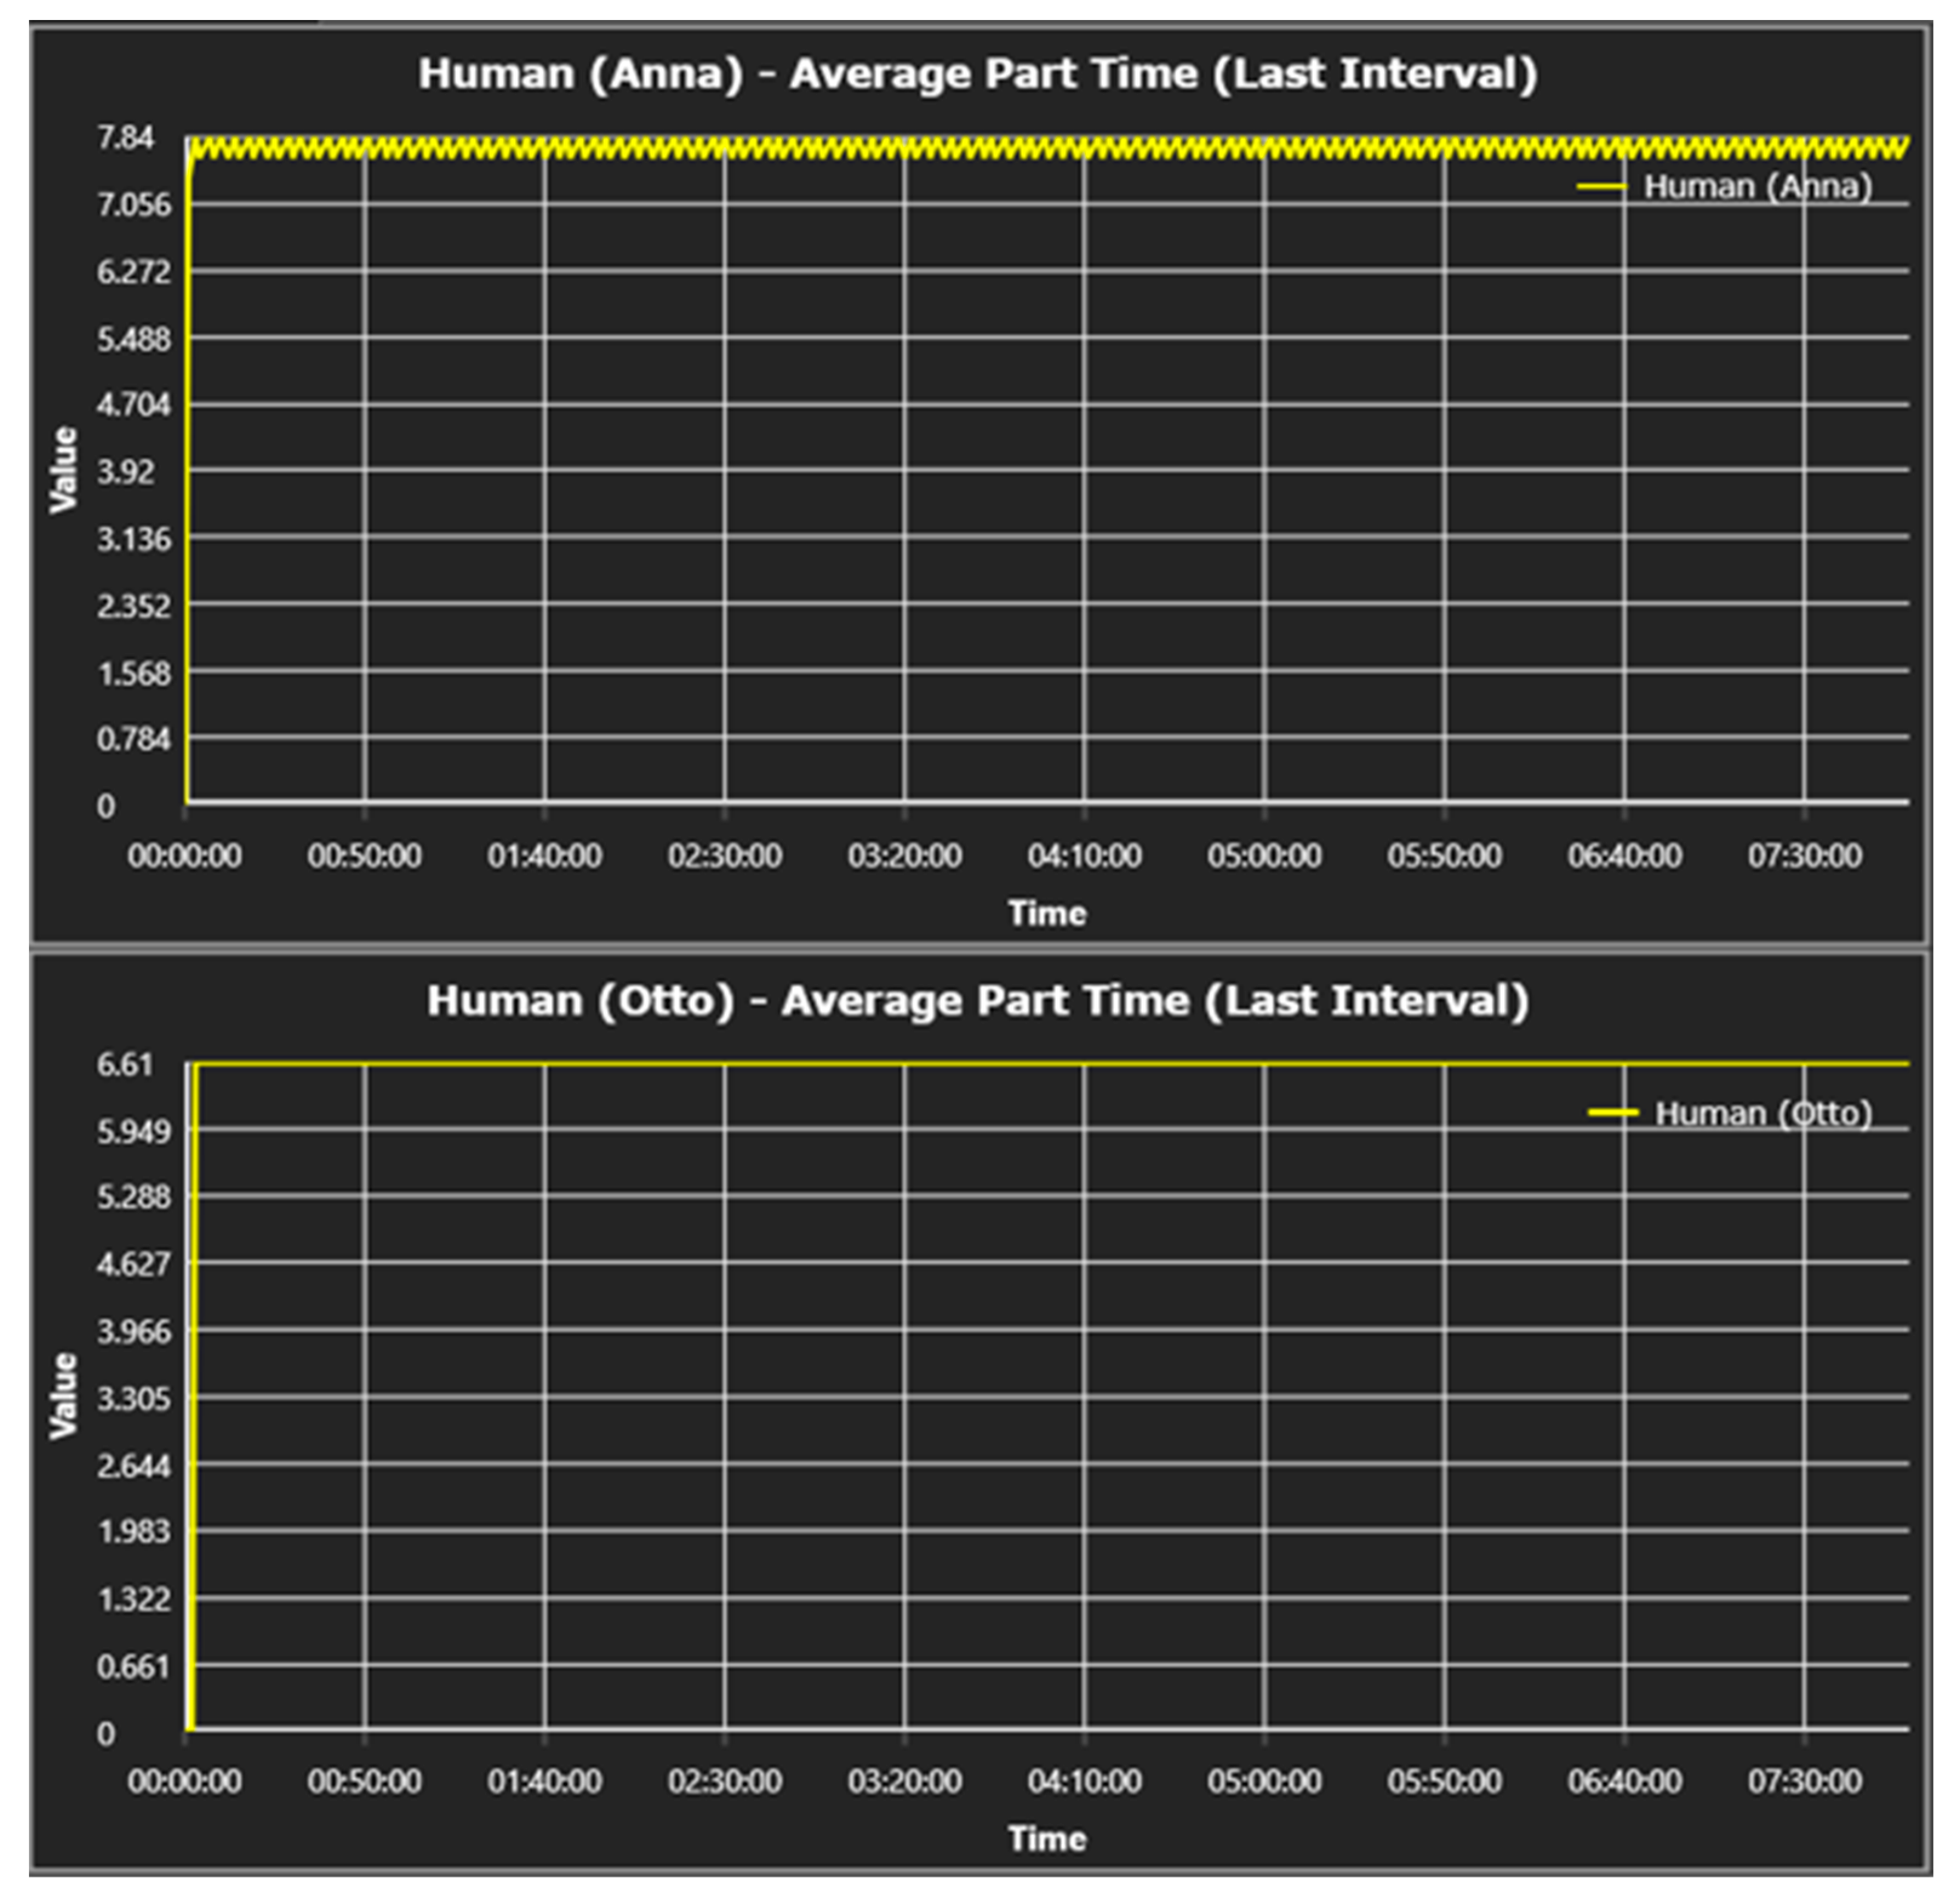This screenshot has width=1951, height=1904.
Task: Click 3.92 y-axis label in Anna chart
Action: click(126, 472)
